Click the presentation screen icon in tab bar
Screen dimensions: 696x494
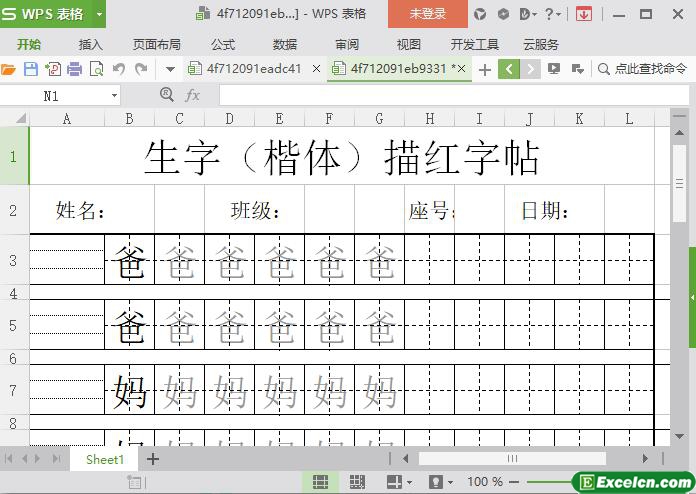click(x=554, y=69)
